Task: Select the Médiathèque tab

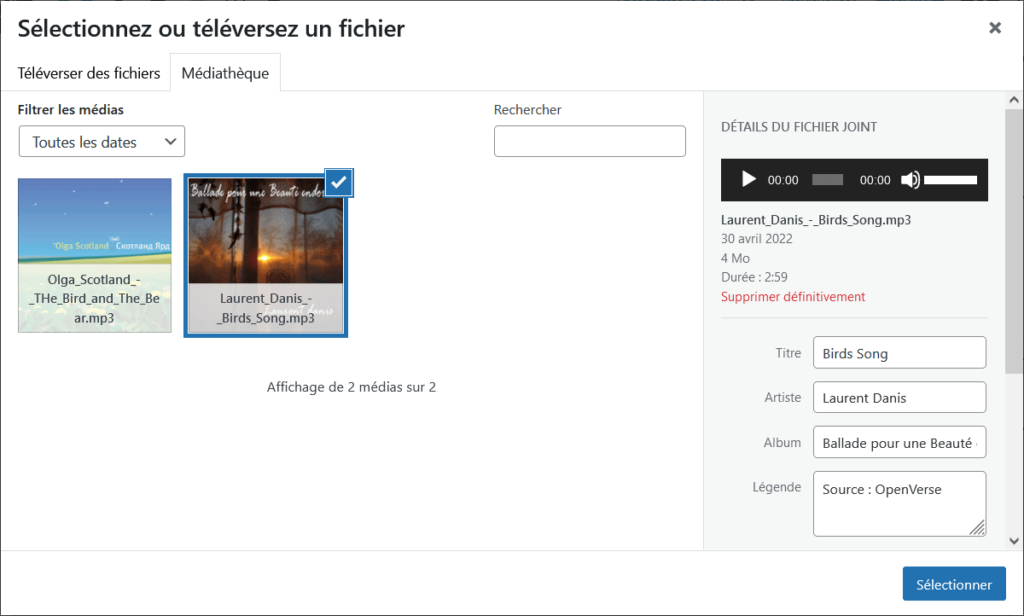Action: point(225,73)
